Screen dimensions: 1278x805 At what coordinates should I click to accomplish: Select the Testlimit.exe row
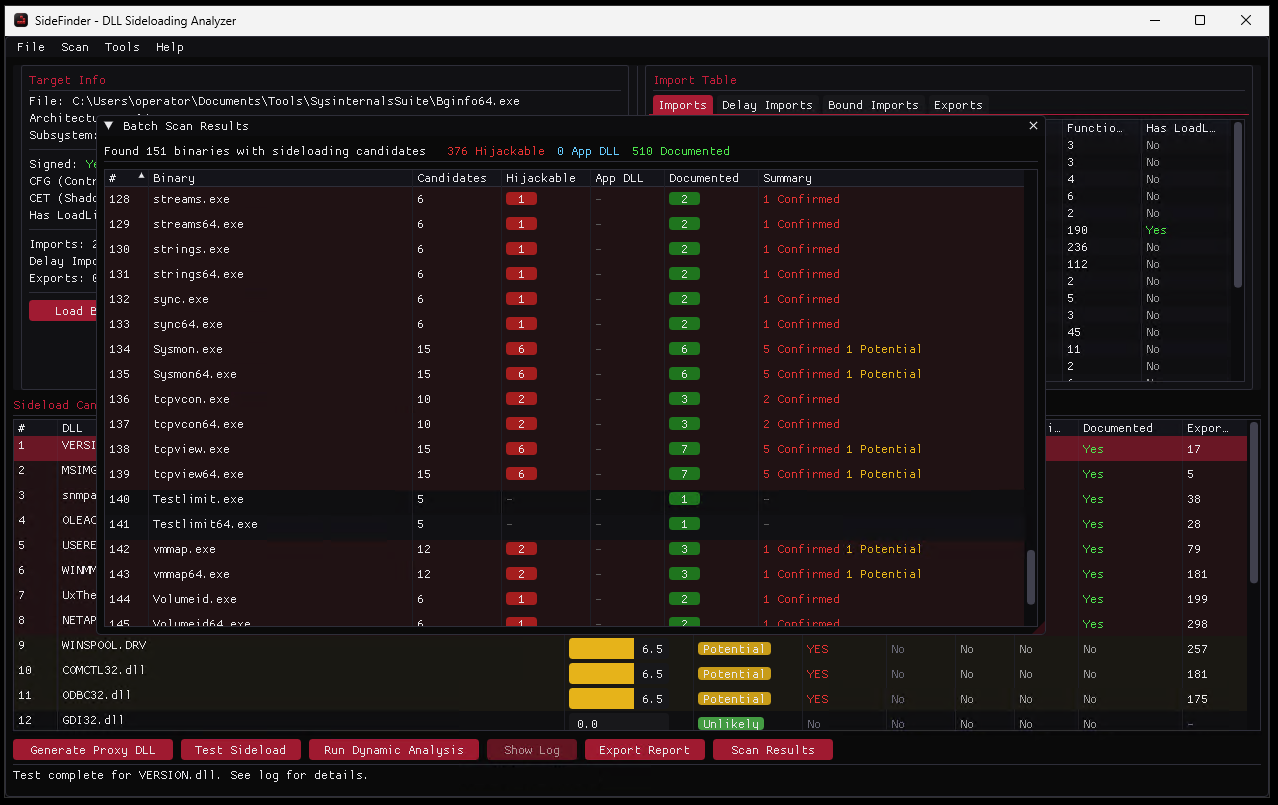(565, 499)
